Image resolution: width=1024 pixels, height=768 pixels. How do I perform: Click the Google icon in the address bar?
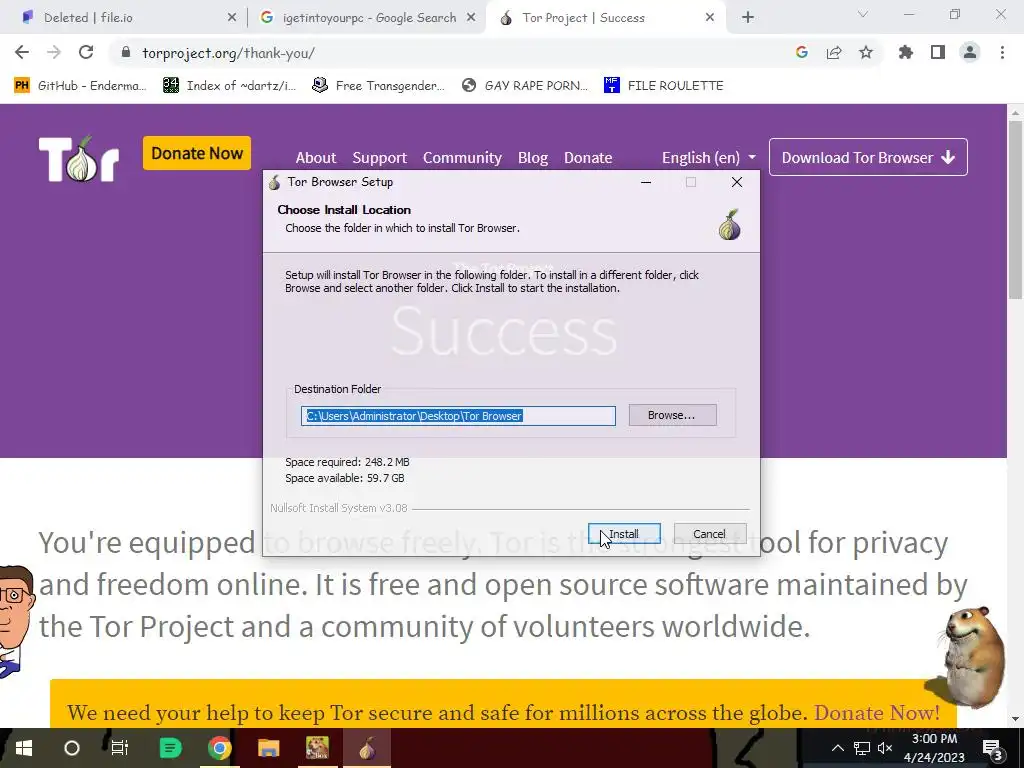[x=802, y=53]
